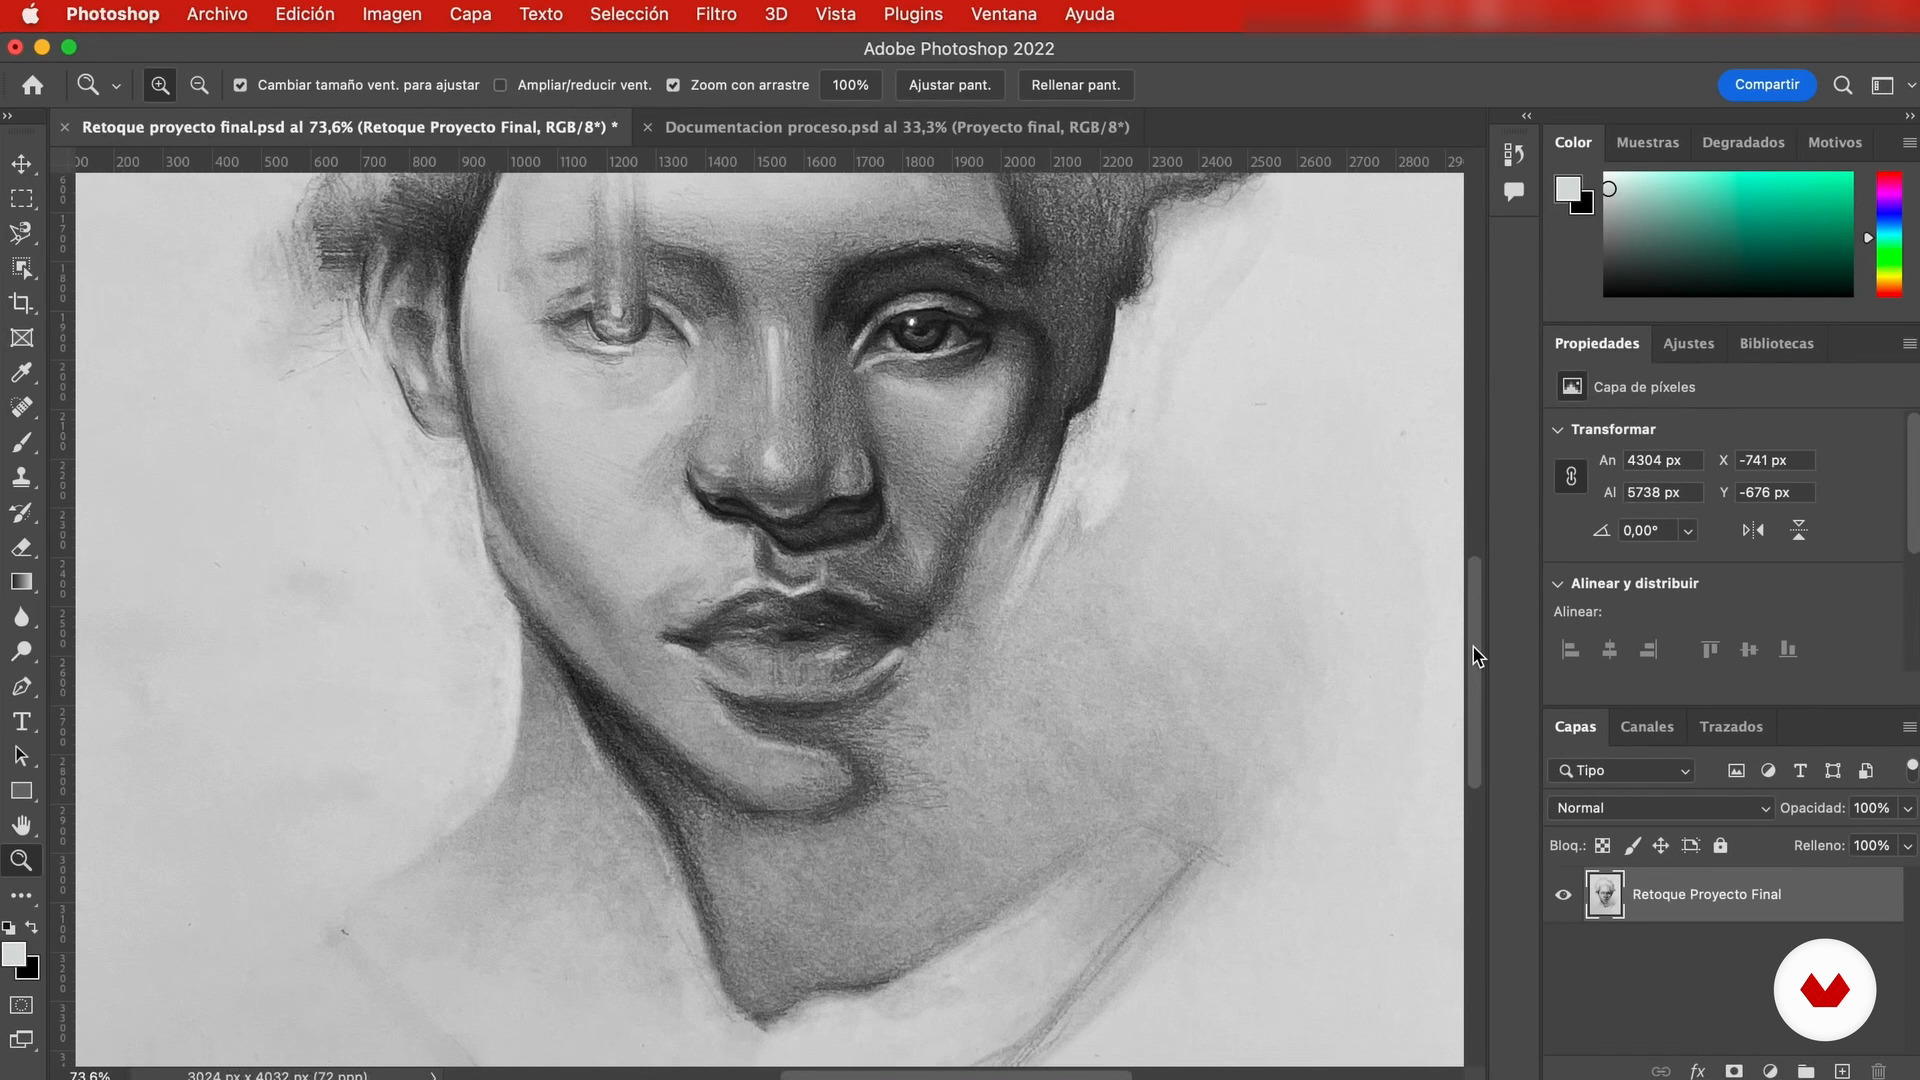Open the search icon next to Compartir
This screenshot has width=1920, height=1080.
[1842, 85]
